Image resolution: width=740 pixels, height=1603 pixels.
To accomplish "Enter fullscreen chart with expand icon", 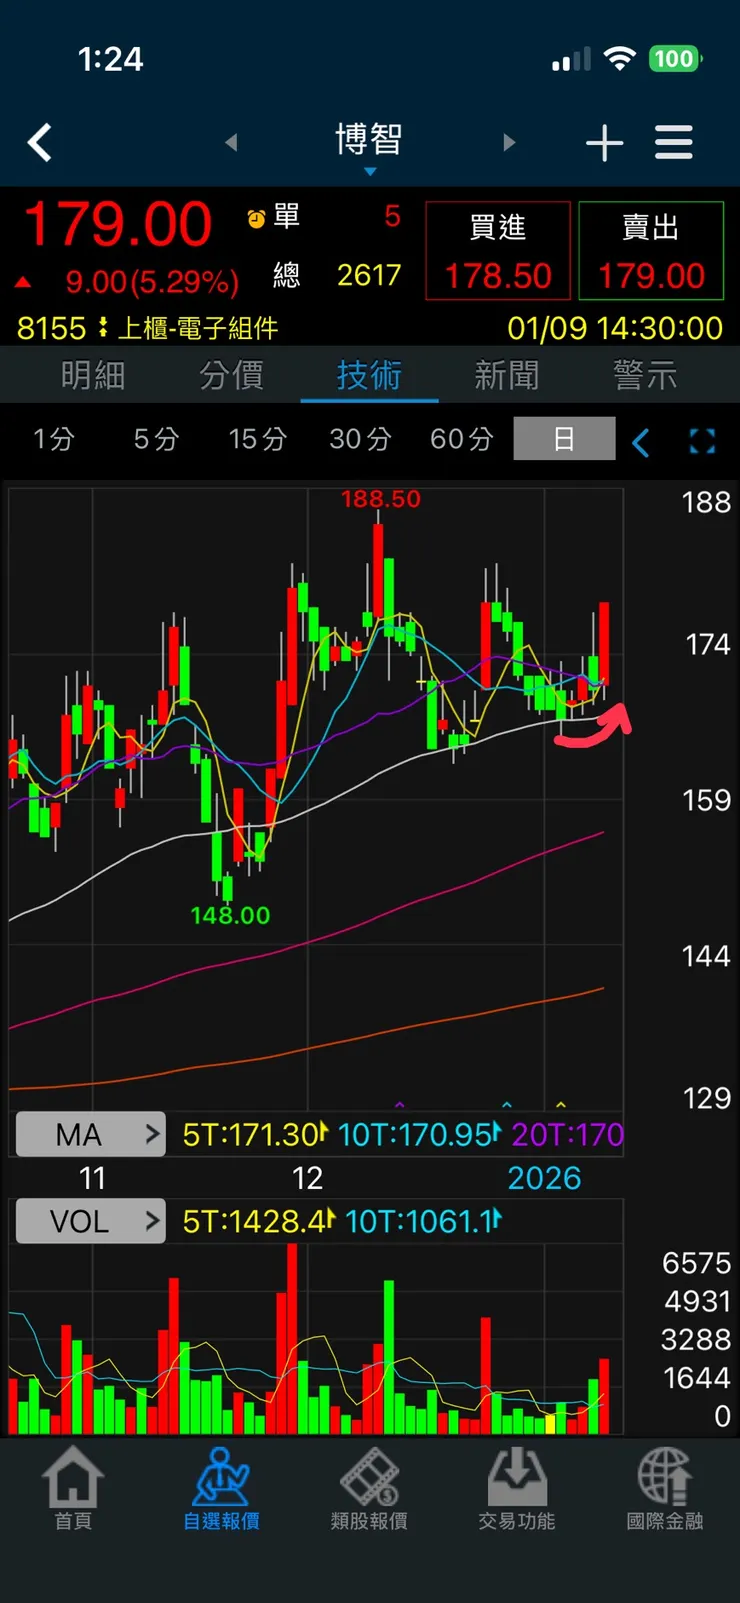I will pyautogui.click(x=703, y=441).
